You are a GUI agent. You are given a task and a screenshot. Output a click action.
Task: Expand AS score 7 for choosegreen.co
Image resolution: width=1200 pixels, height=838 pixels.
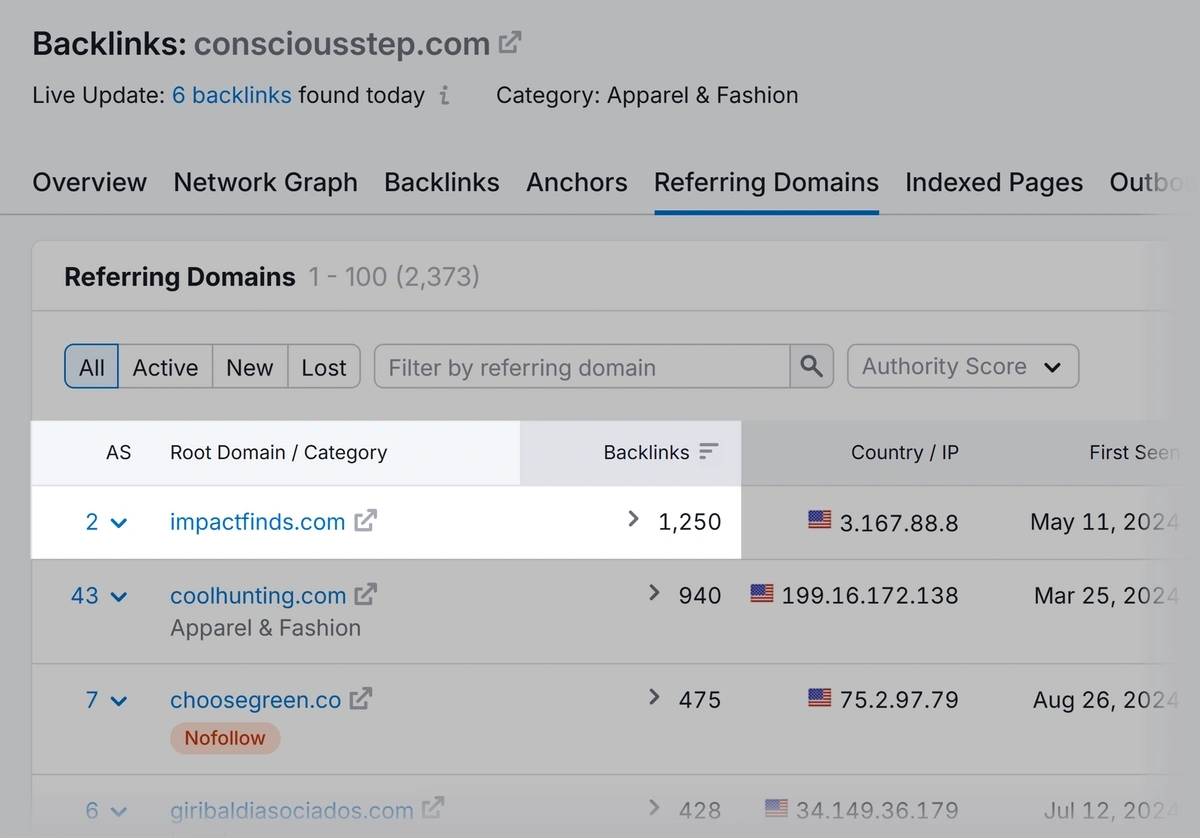(107, 700)
